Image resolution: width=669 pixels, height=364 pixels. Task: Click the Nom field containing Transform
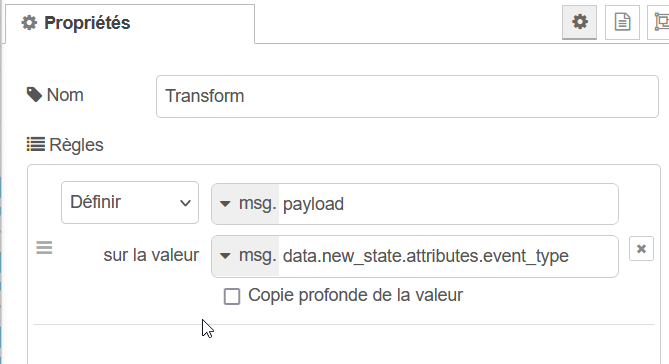pos(407,96)
